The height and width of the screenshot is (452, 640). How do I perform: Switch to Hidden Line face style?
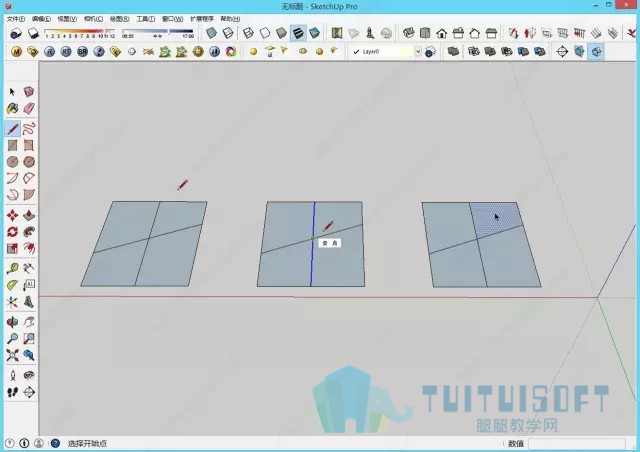pyautogui.click(x=265, y=33)
